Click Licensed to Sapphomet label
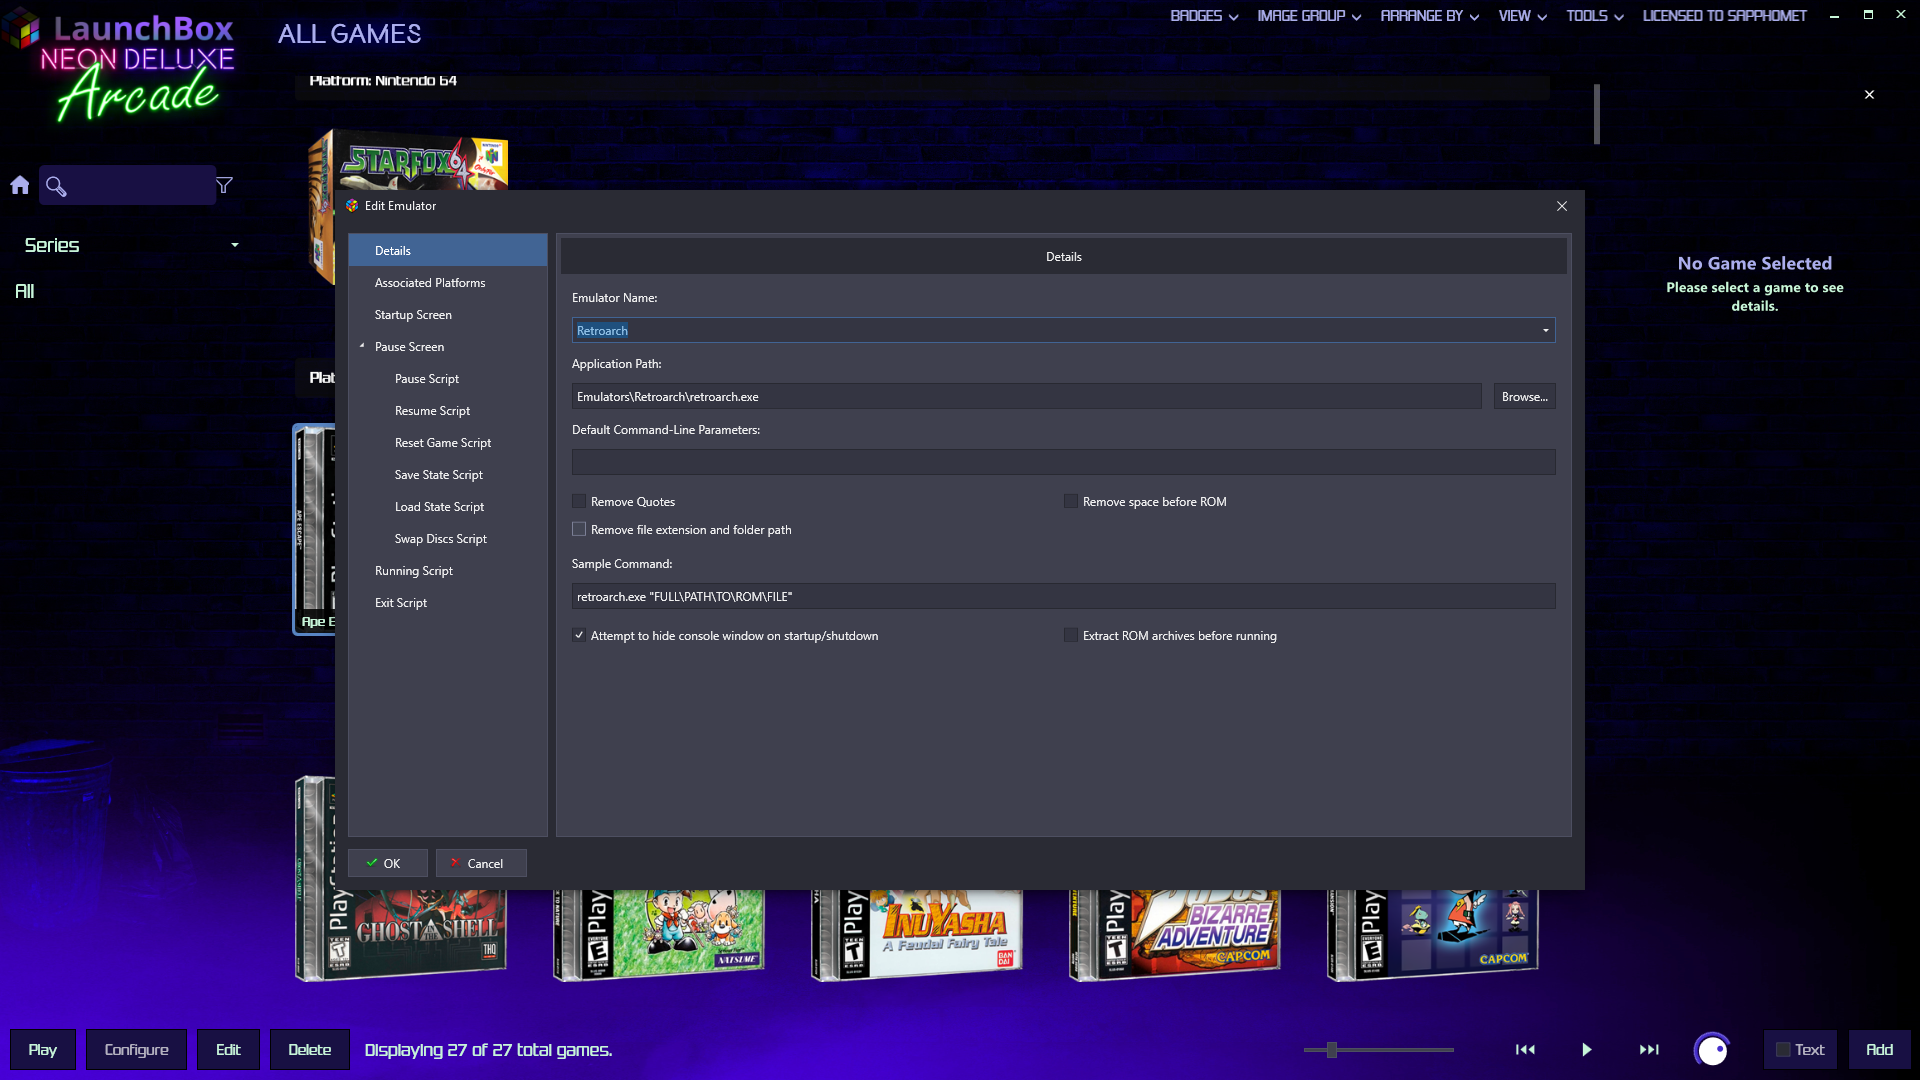Viewport: 1920px width, 1080px height. click(x=1724, y=16)
